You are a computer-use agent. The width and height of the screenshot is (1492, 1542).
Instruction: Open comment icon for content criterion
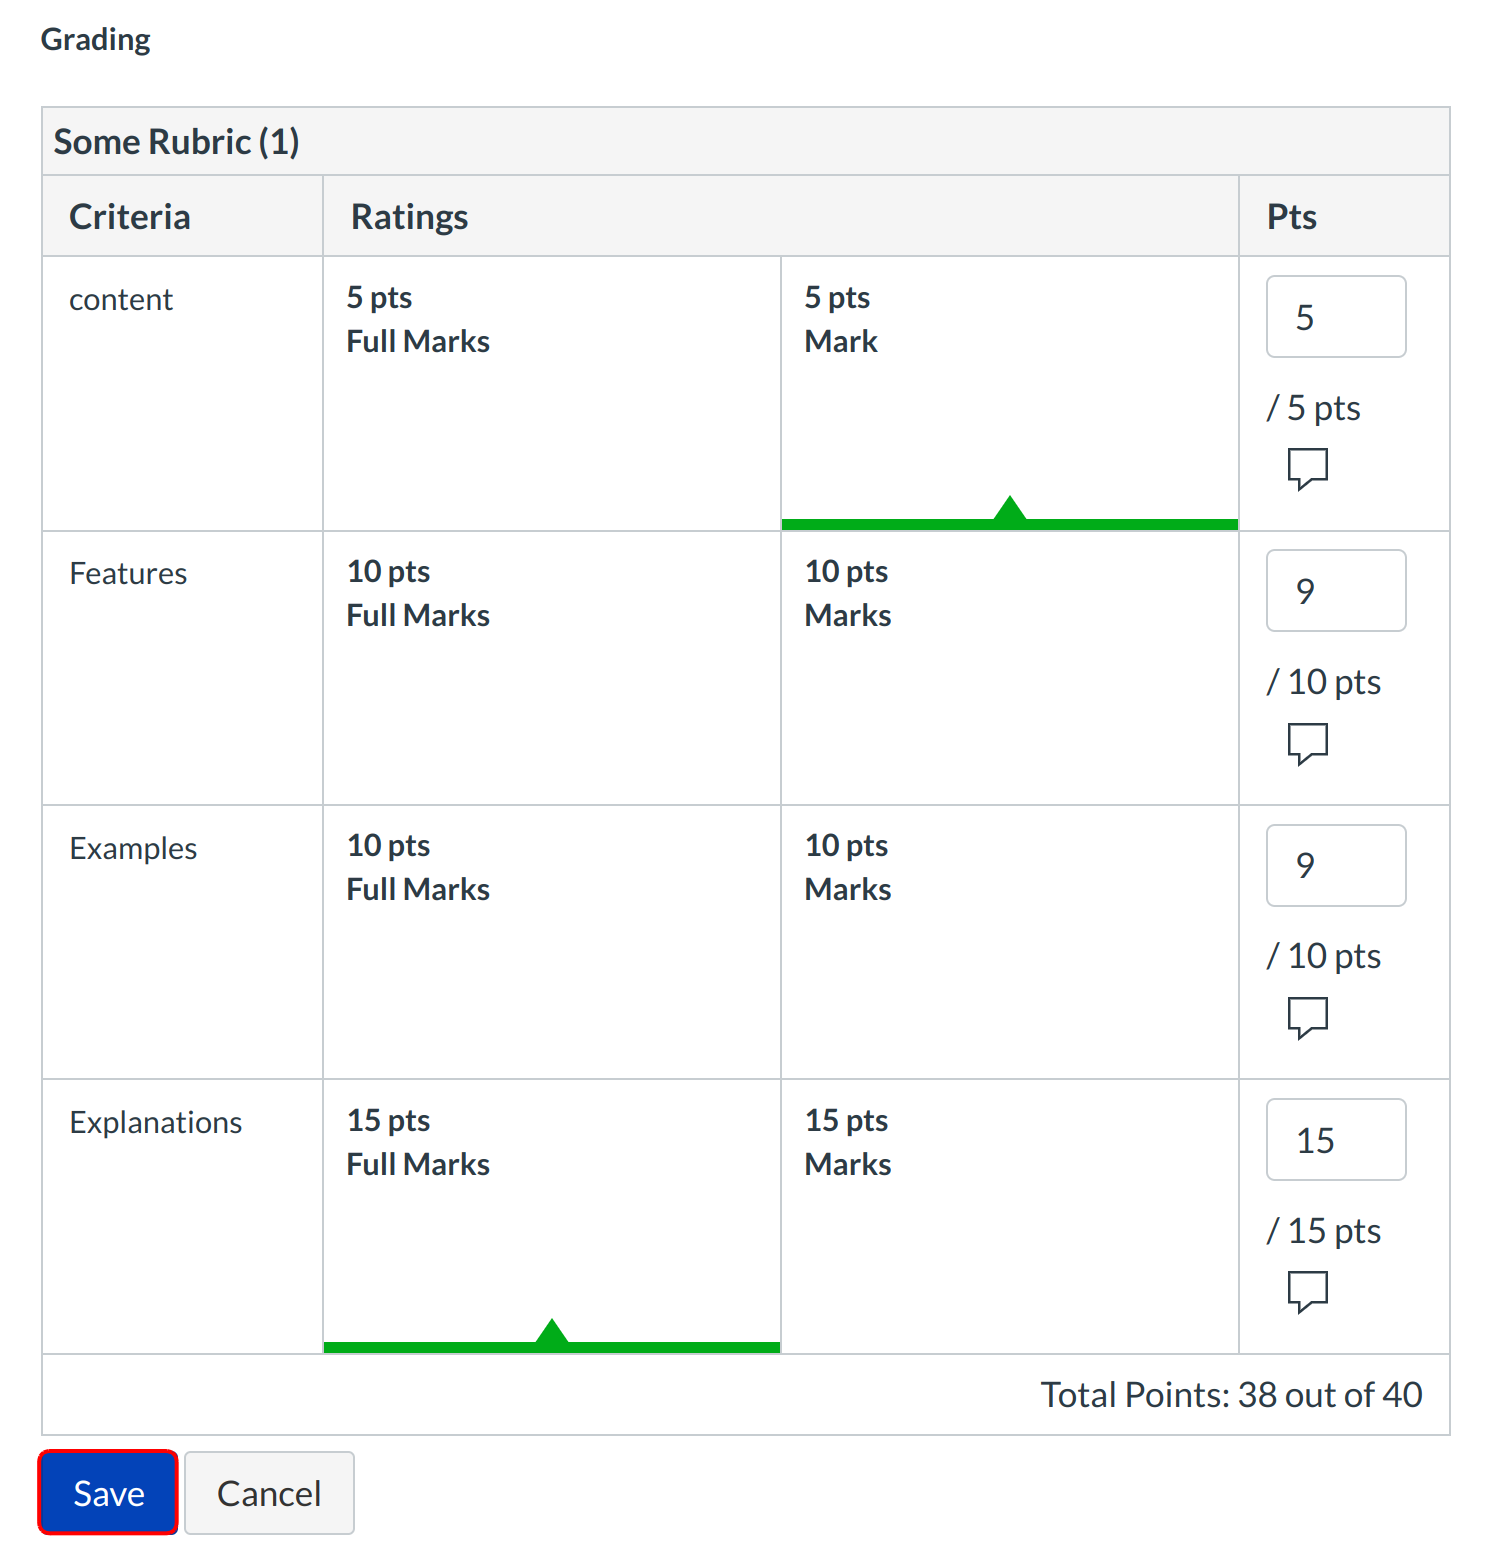click(x=1307, y=468)
